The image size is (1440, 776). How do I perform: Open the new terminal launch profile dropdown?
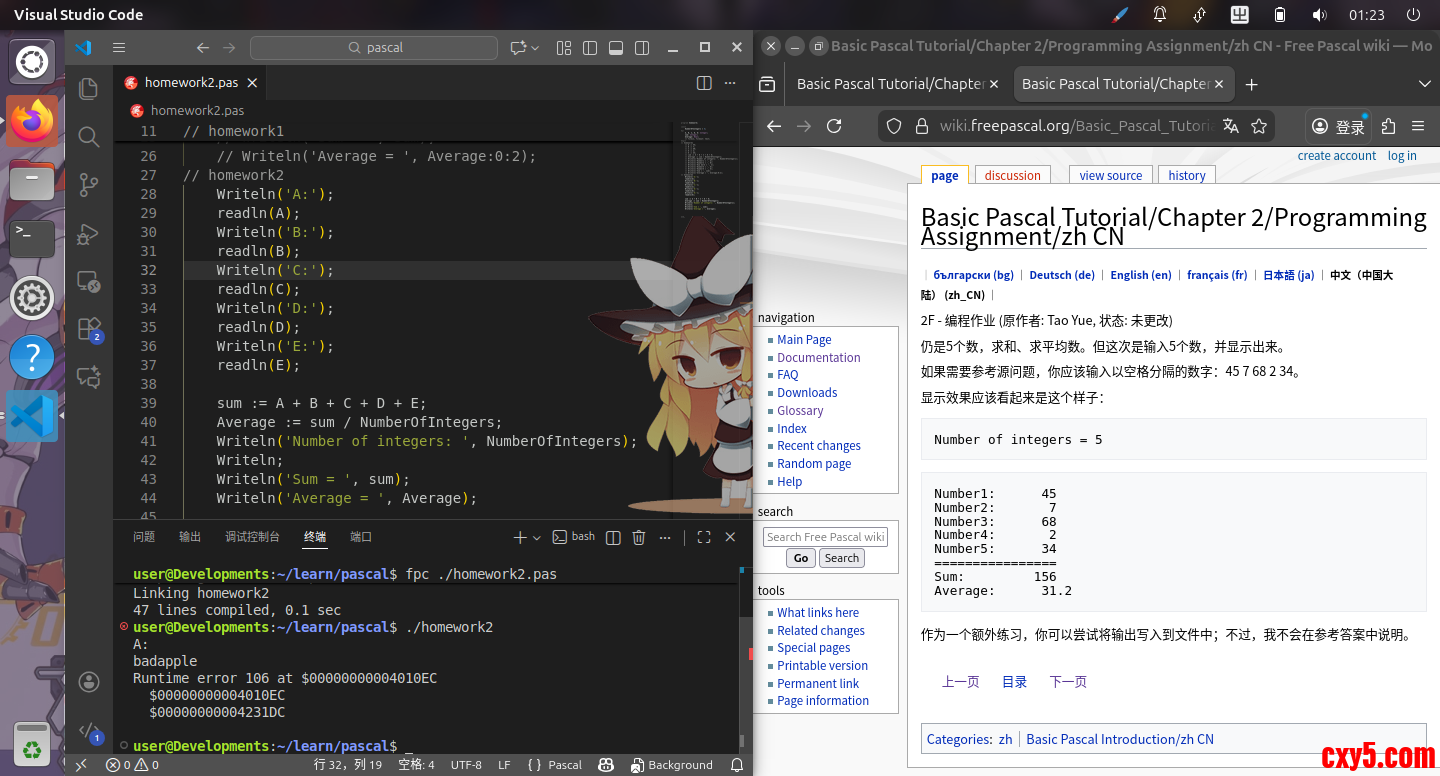[x=537, y=537]
